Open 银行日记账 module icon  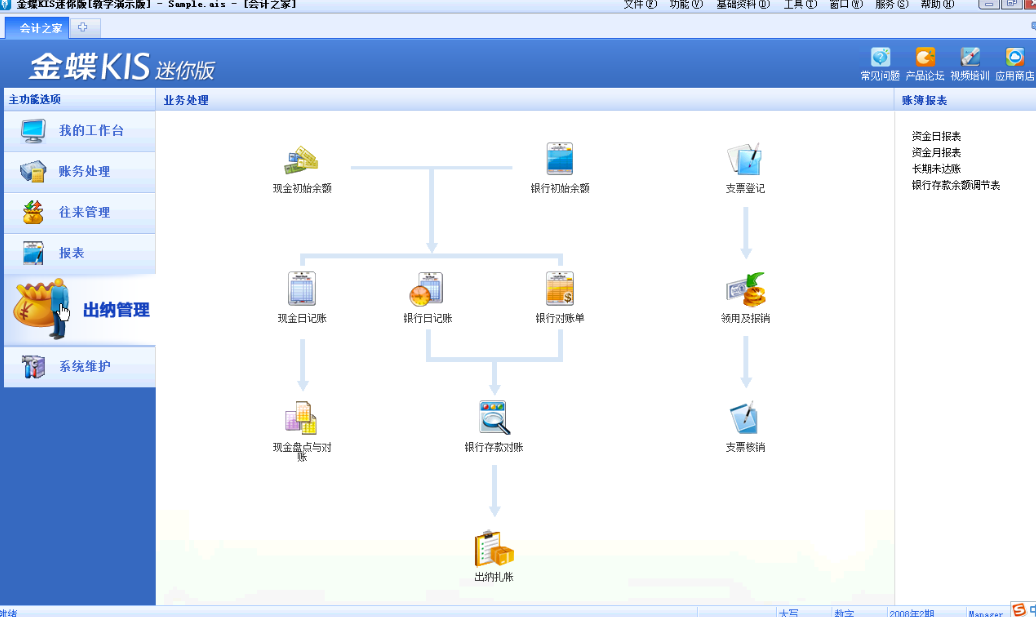click(427, 289)
